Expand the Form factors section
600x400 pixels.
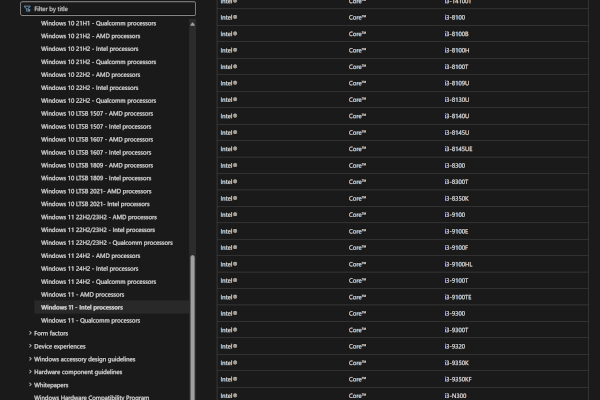point(50,333)
